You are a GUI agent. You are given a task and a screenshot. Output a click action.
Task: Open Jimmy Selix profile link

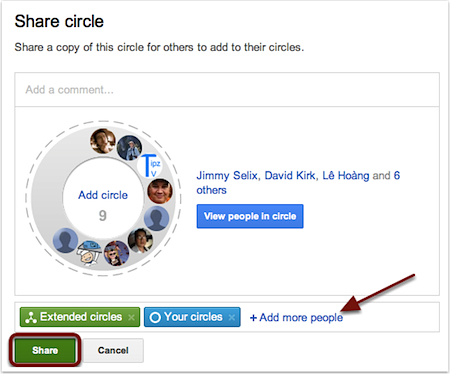tap(227, 175)
